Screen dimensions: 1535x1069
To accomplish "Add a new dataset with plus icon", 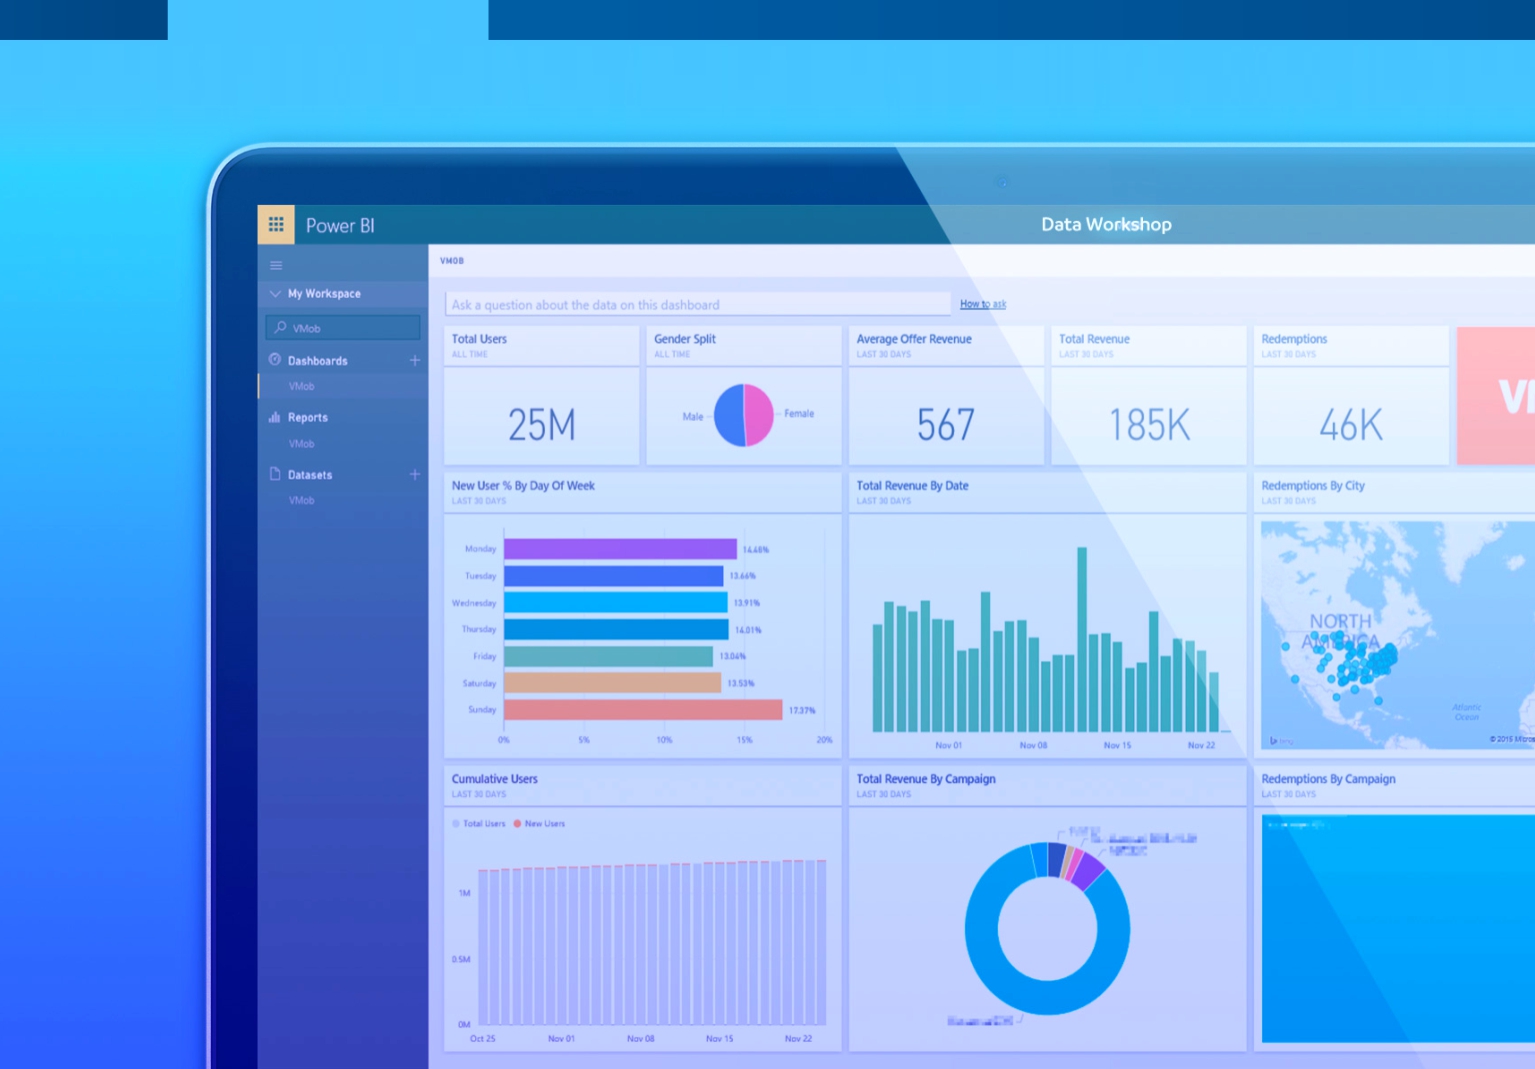I will [415, 474].
